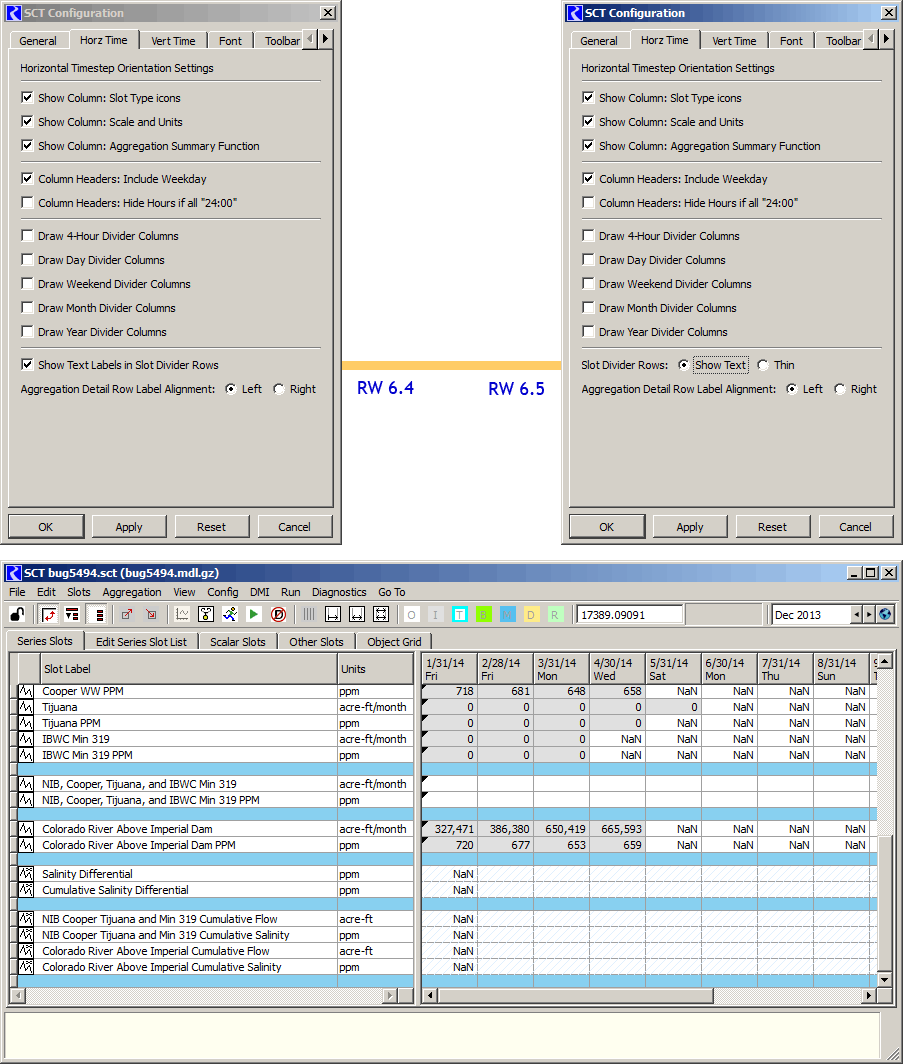The image size is (903, 1064).
Task: Click the unlock padlock icon in SCT toolbar
Action: (x=18, y=615)
